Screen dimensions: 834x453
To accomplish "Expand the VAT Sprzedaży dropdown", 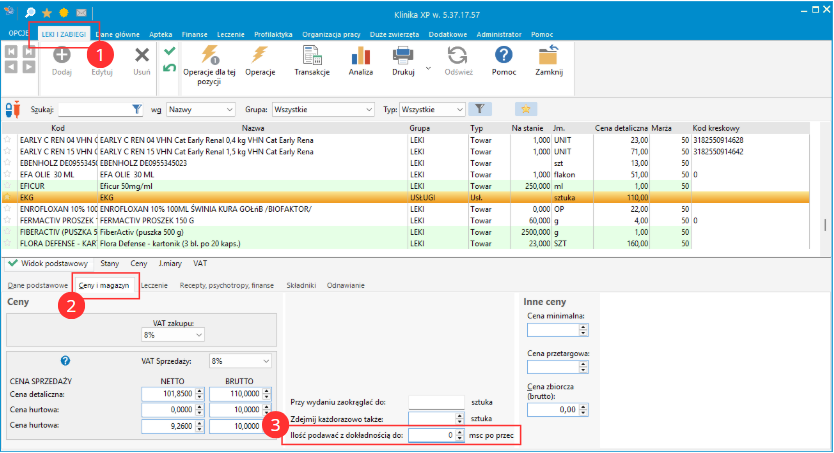I will tap(265, 360).
